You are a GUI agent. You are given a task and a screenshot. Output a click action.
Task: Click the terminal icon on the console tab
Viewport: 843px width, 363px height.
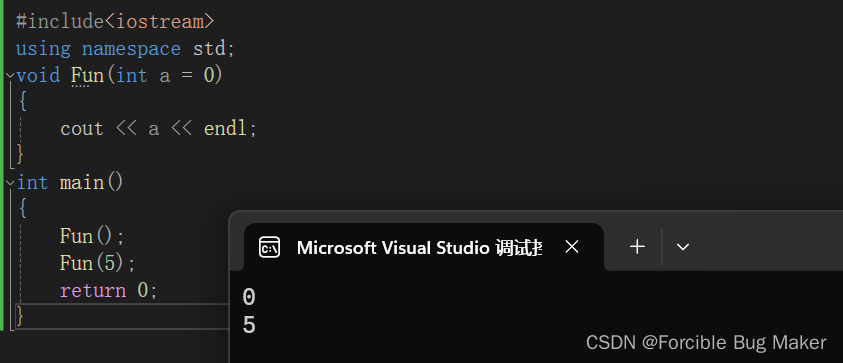point(269,247)
